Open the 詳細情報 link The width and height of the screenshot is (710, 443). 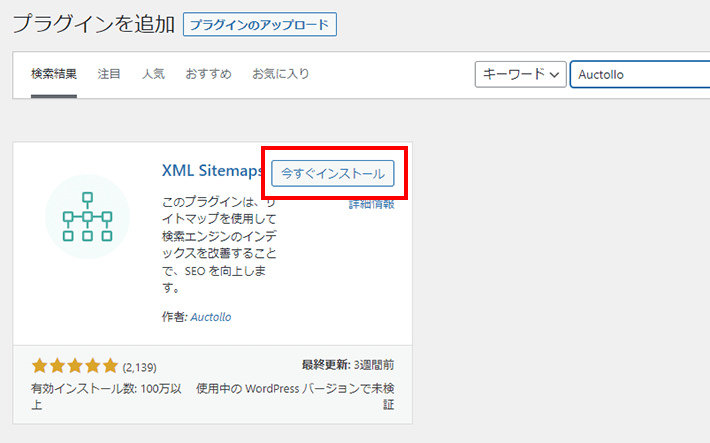click(371, 204)
